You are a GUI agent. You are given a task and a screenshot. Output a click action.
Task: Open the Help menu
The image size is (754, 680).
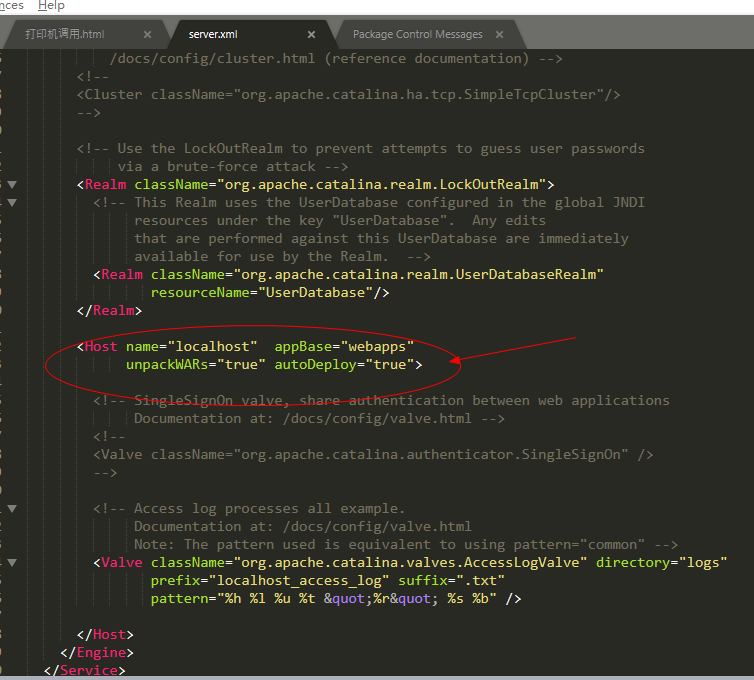(x=51, y=5)
